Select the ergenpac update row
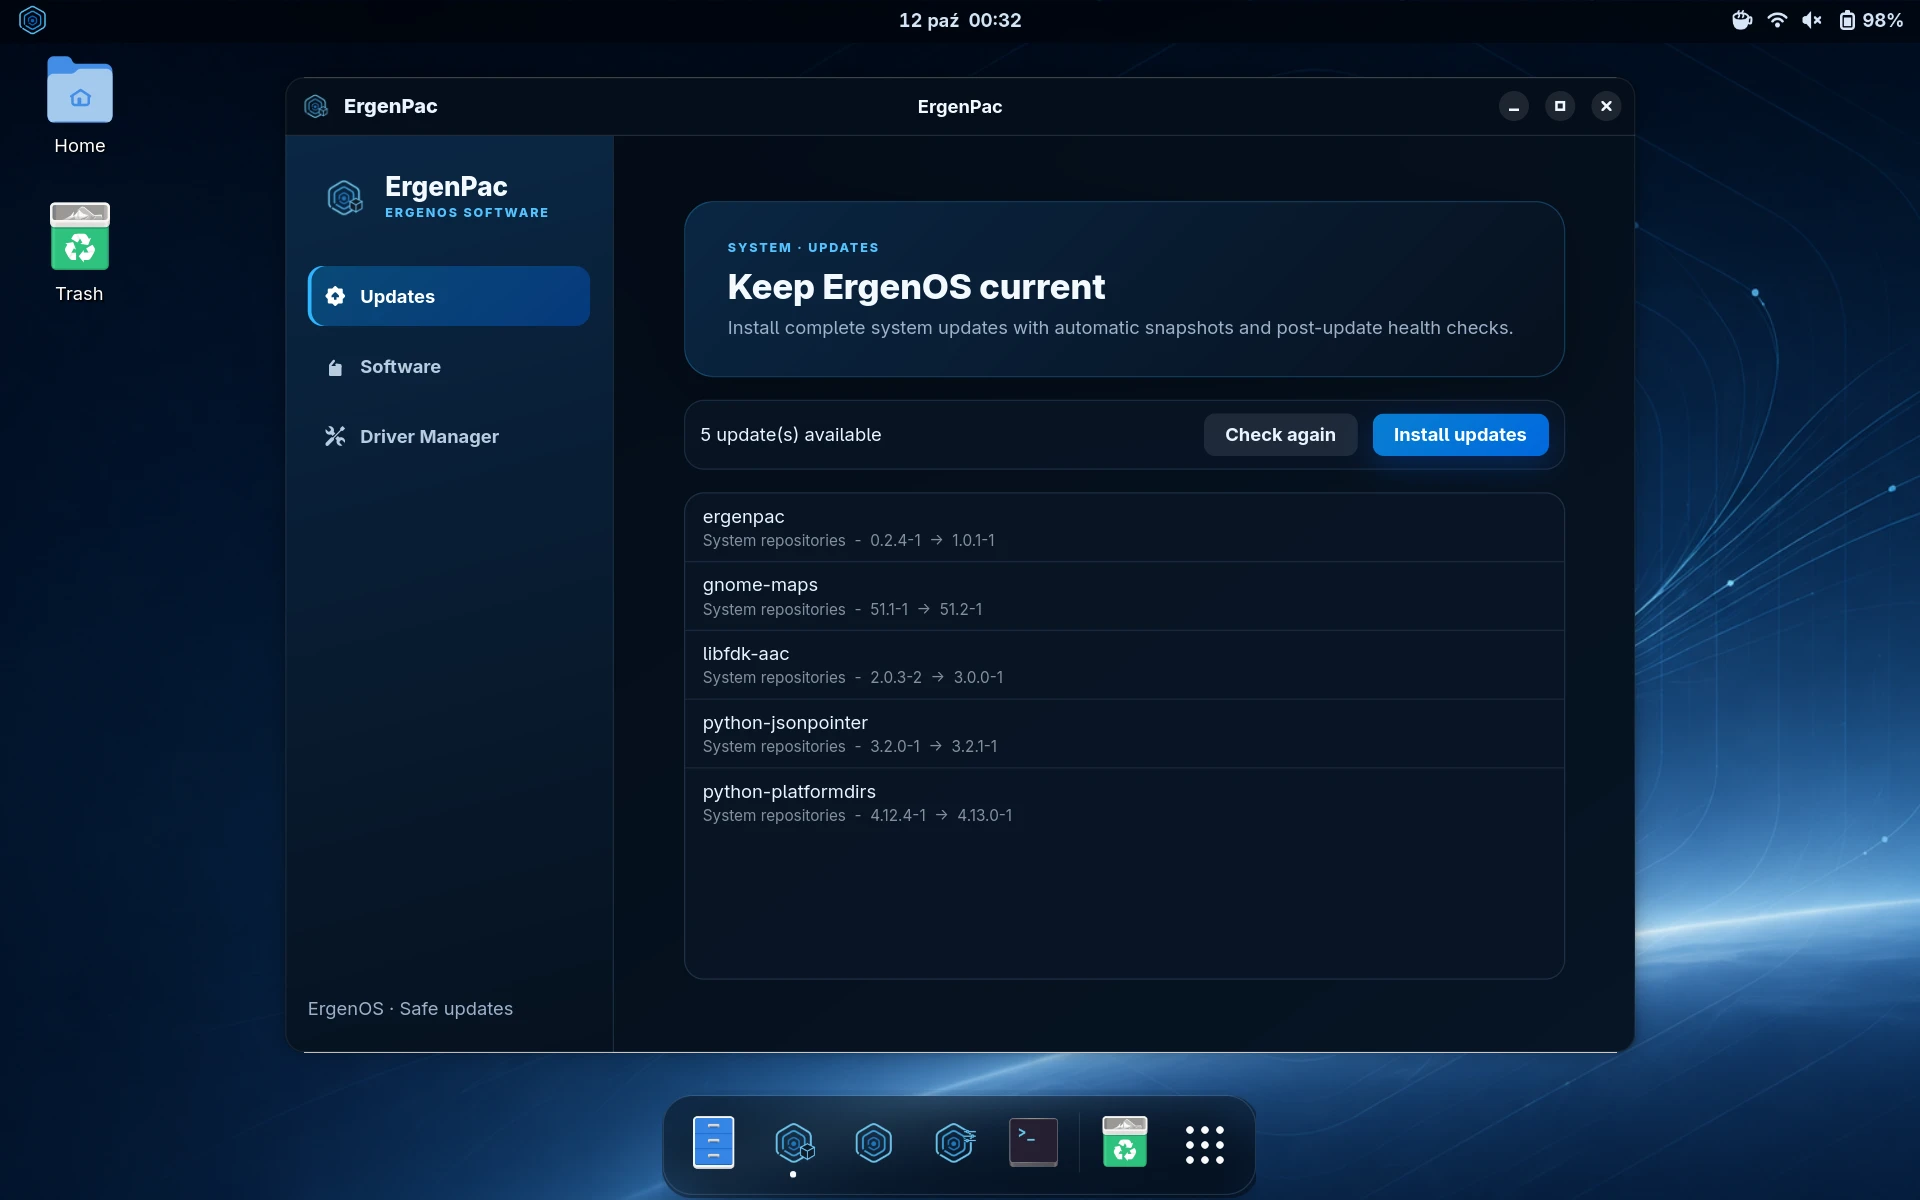This screenshot has width=1920, height=1200. [x=1124, y=528]
